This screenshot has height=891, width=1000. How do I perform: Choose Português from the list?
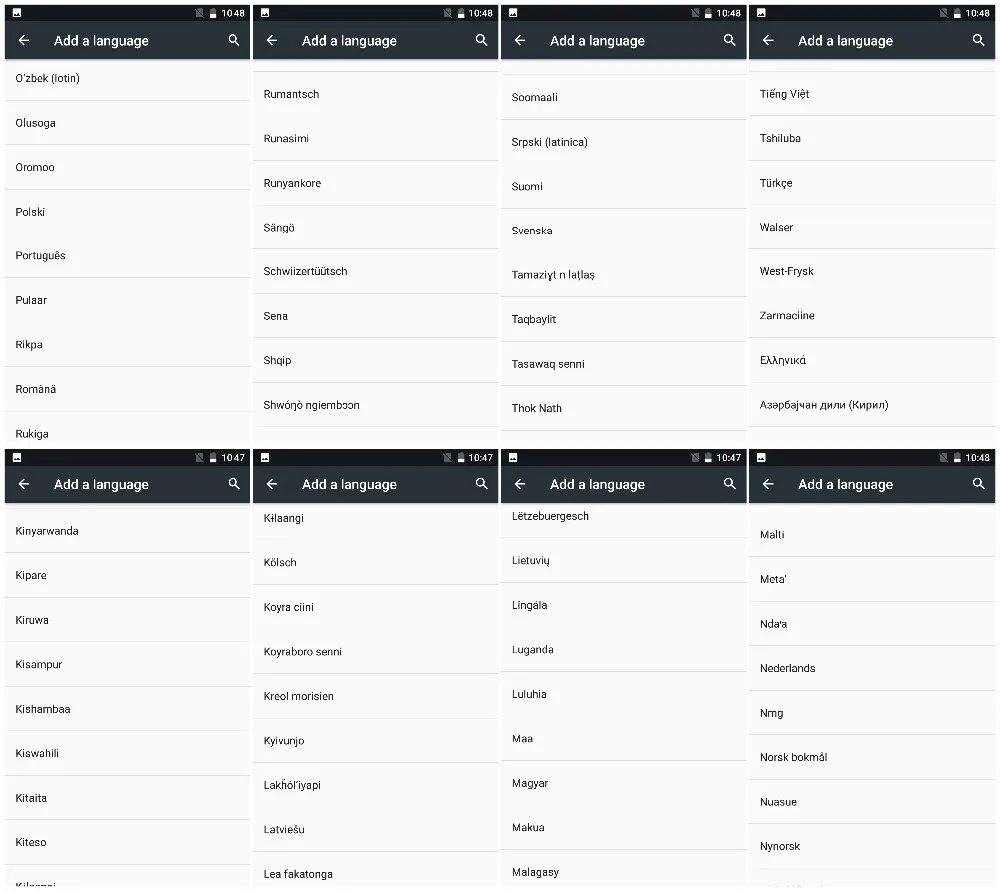click(x=128, y=255)
